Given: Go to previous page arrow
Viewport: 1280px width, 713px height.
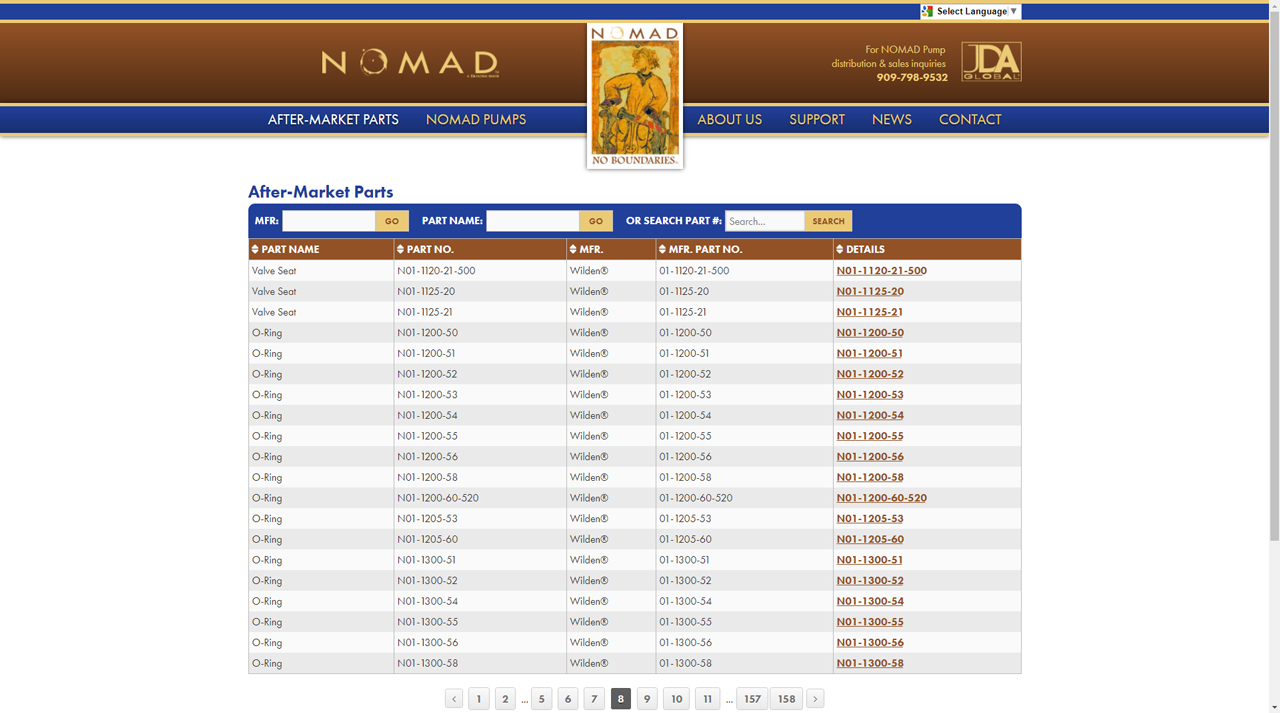Looking at the screenshot, I should pyautogui.click(x=454, y=699).
